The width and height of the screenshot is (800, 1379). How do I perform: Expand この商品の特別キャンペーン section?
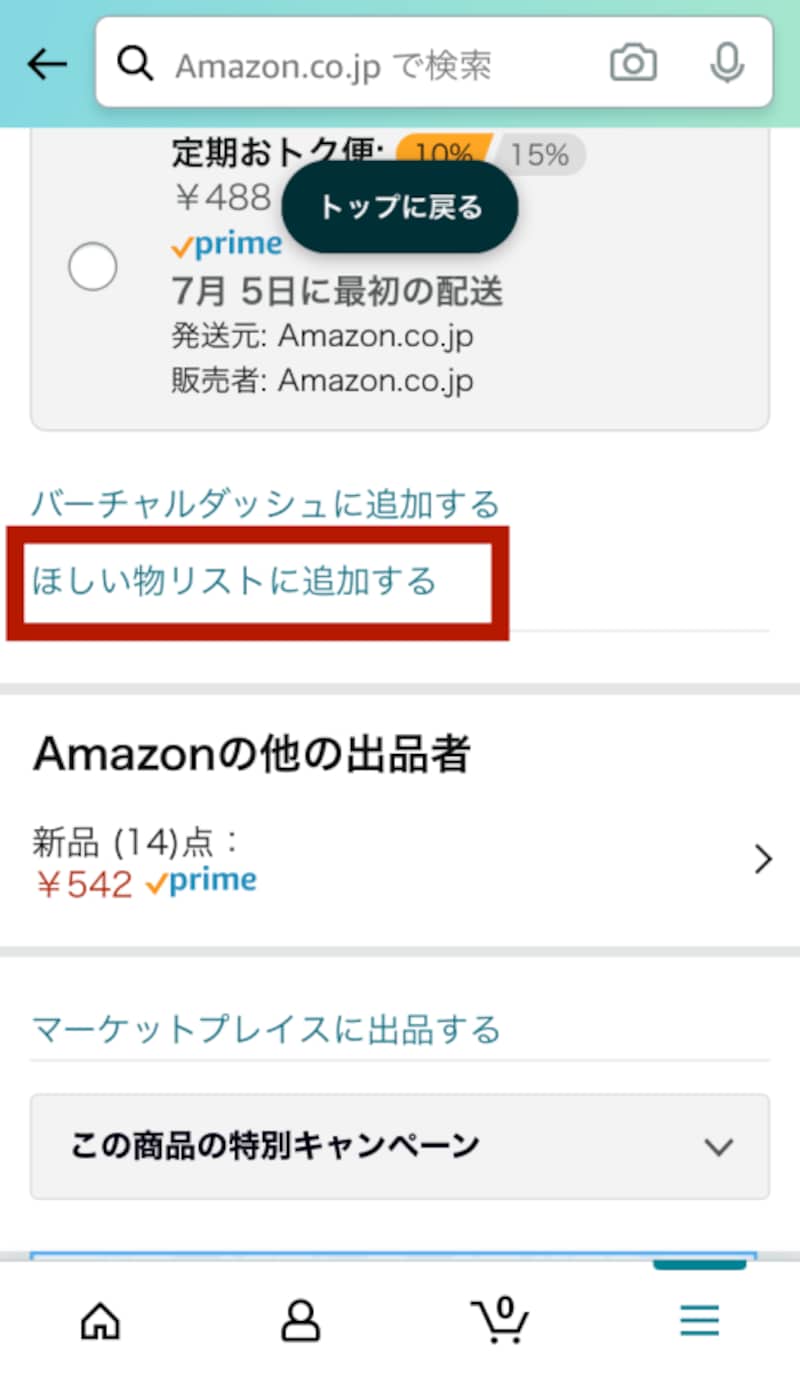(400, 1146)
